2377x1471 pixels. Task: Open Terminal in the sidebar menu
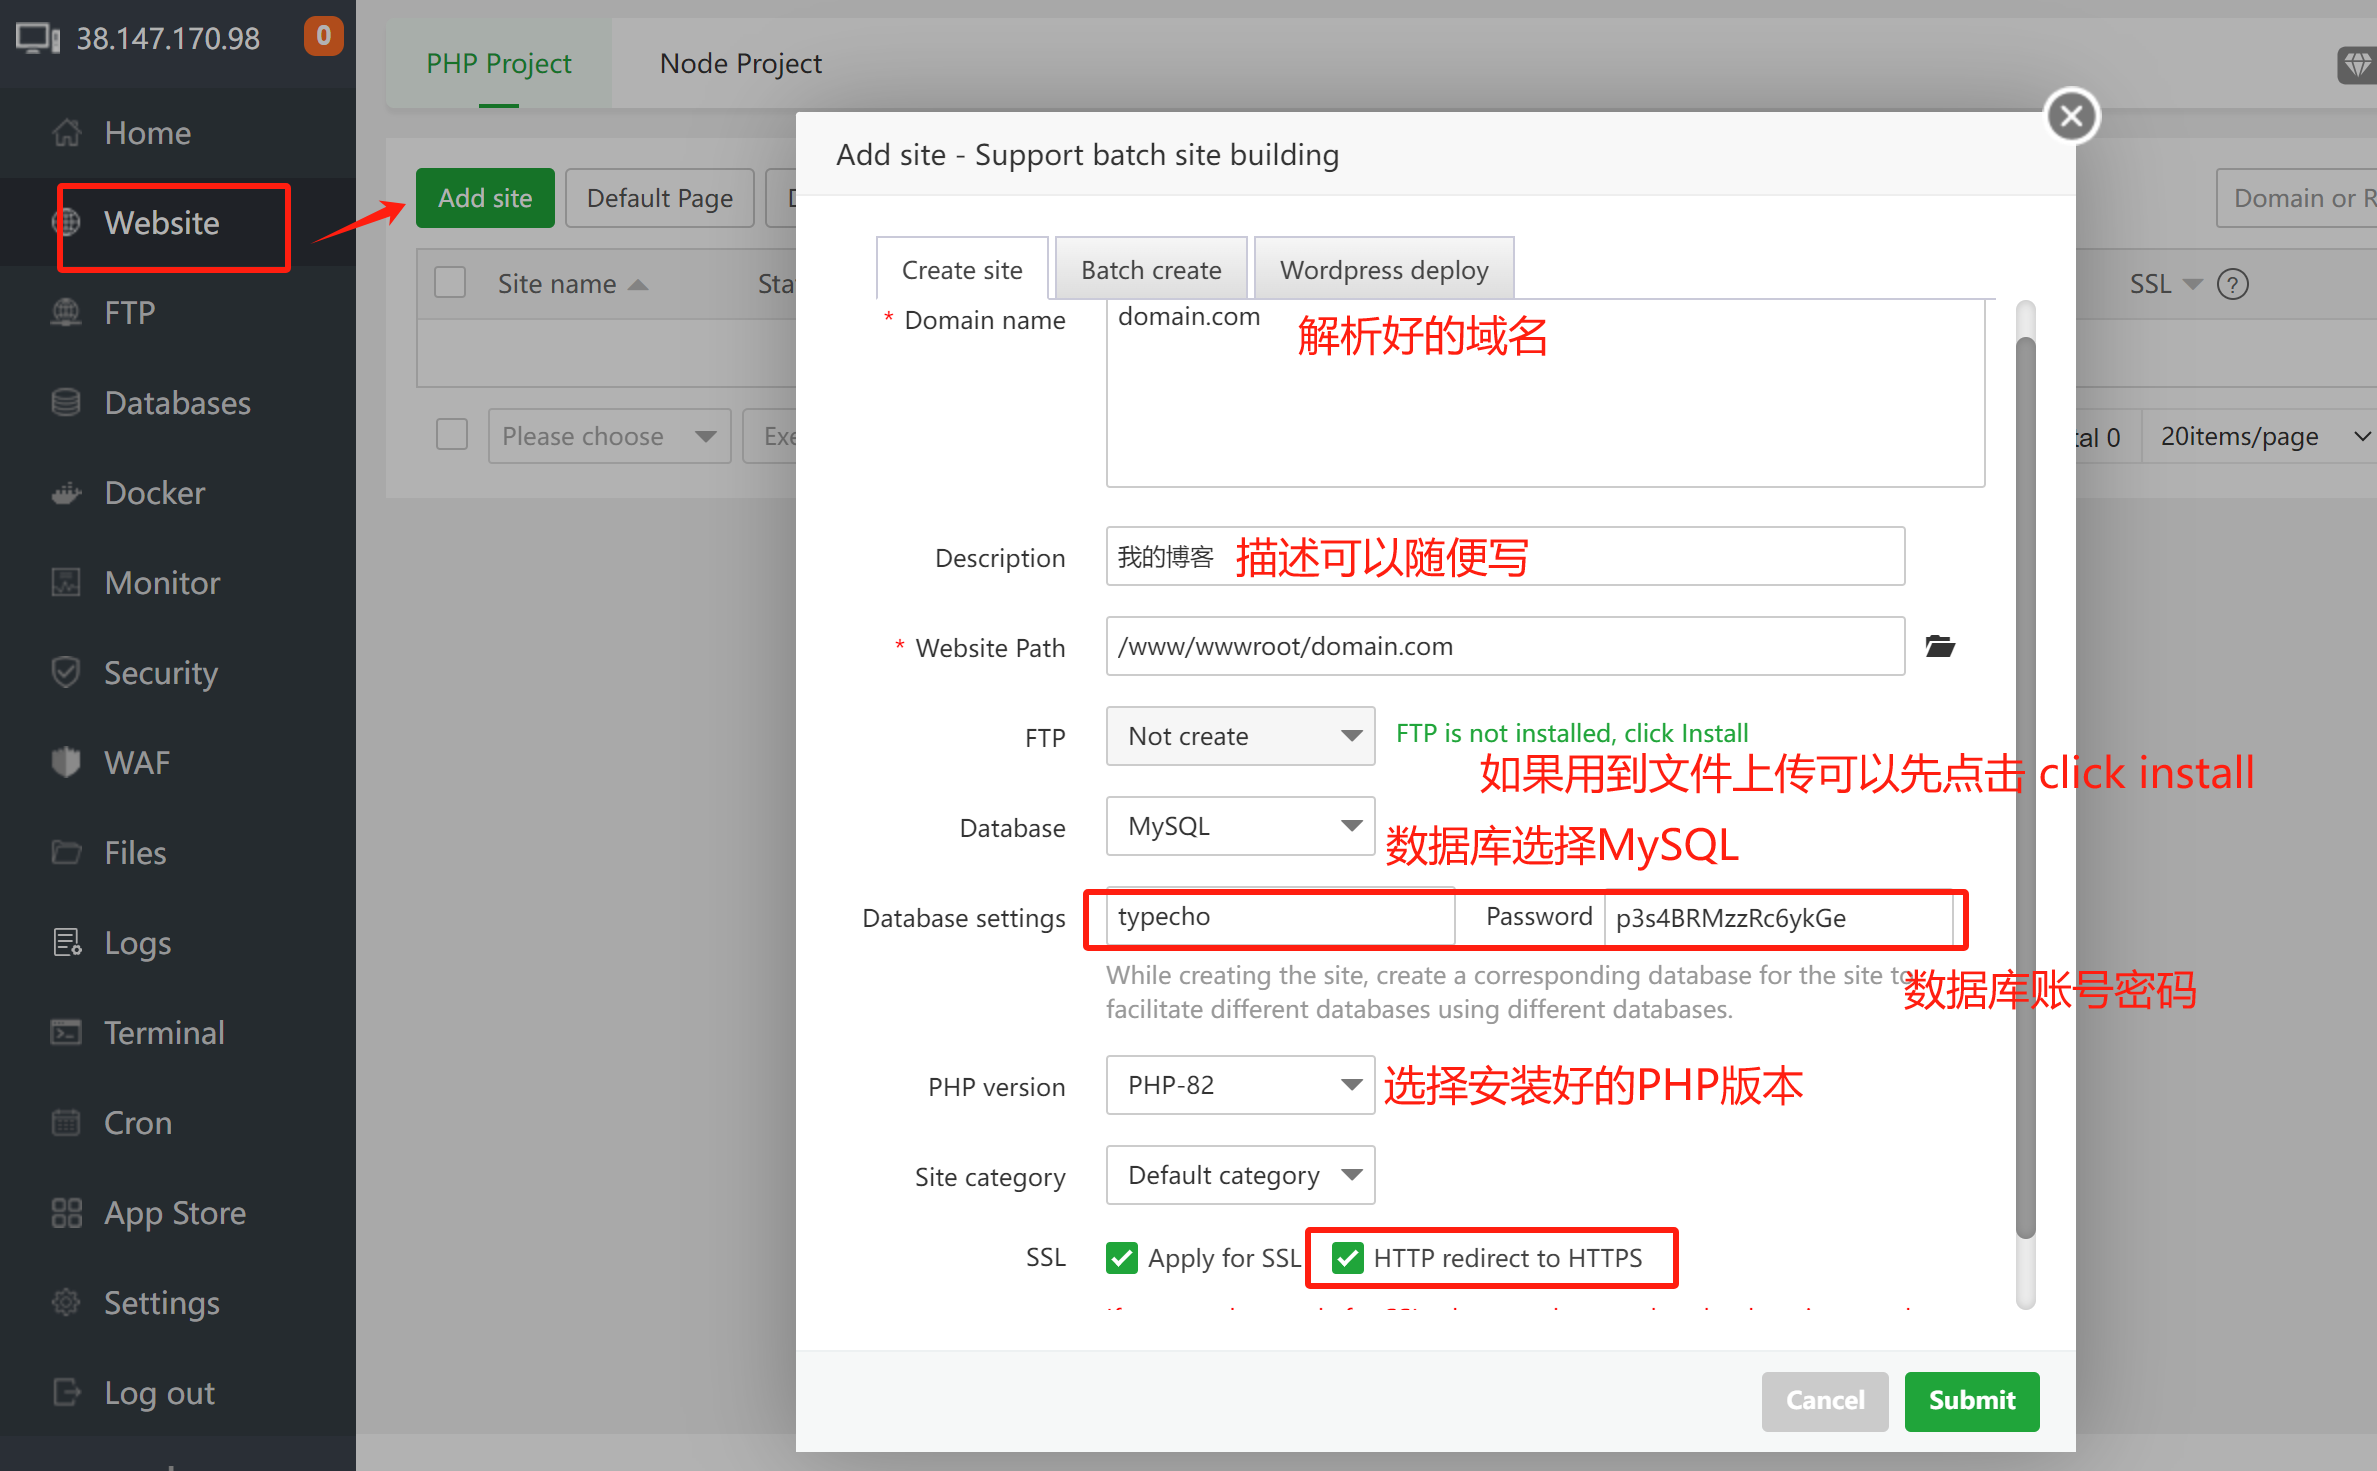click(x=178, y=1032)
